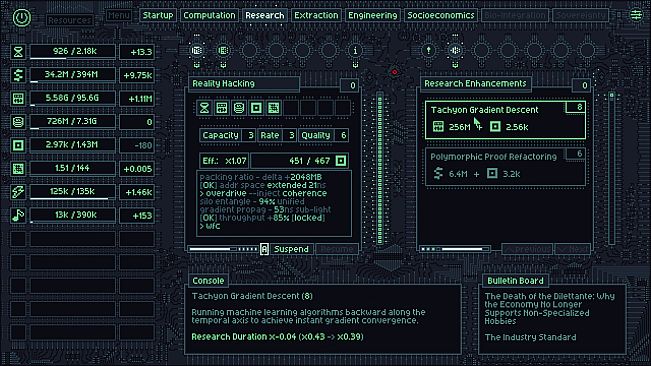Open the Engineering tab

(373, 15)
